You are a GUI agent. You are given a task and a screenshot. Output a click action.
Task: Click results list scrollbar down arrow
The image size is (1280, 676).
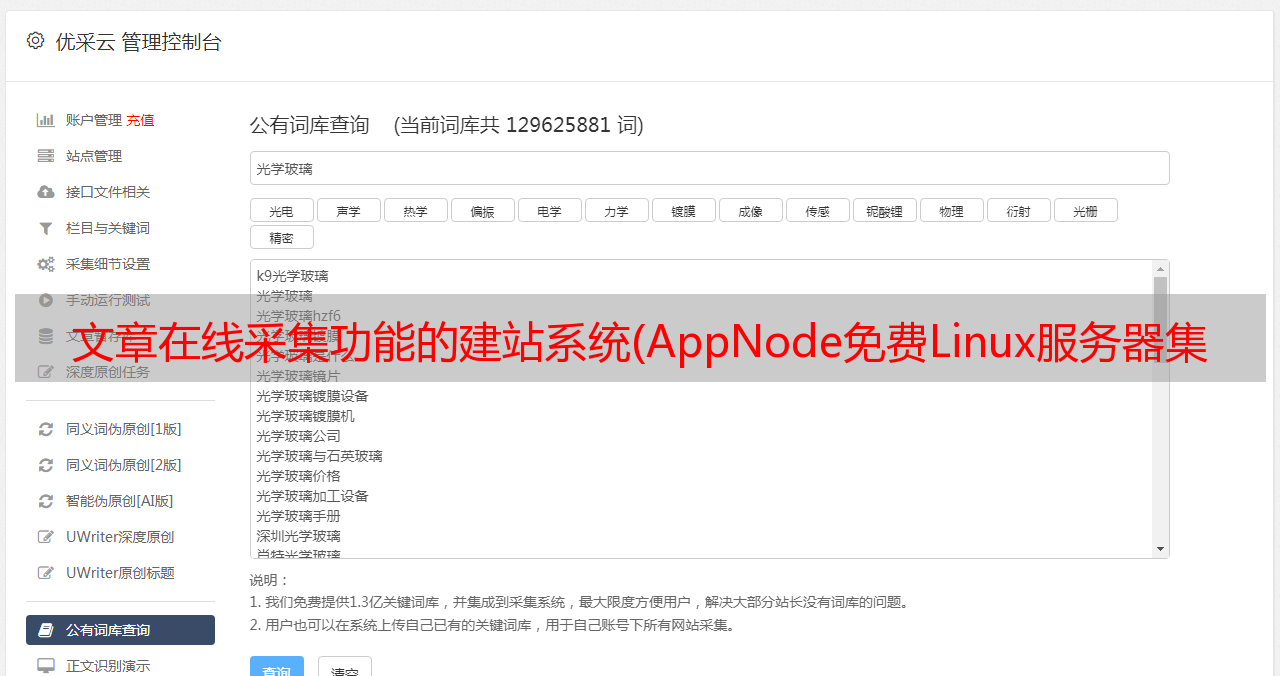point(1160,549)
